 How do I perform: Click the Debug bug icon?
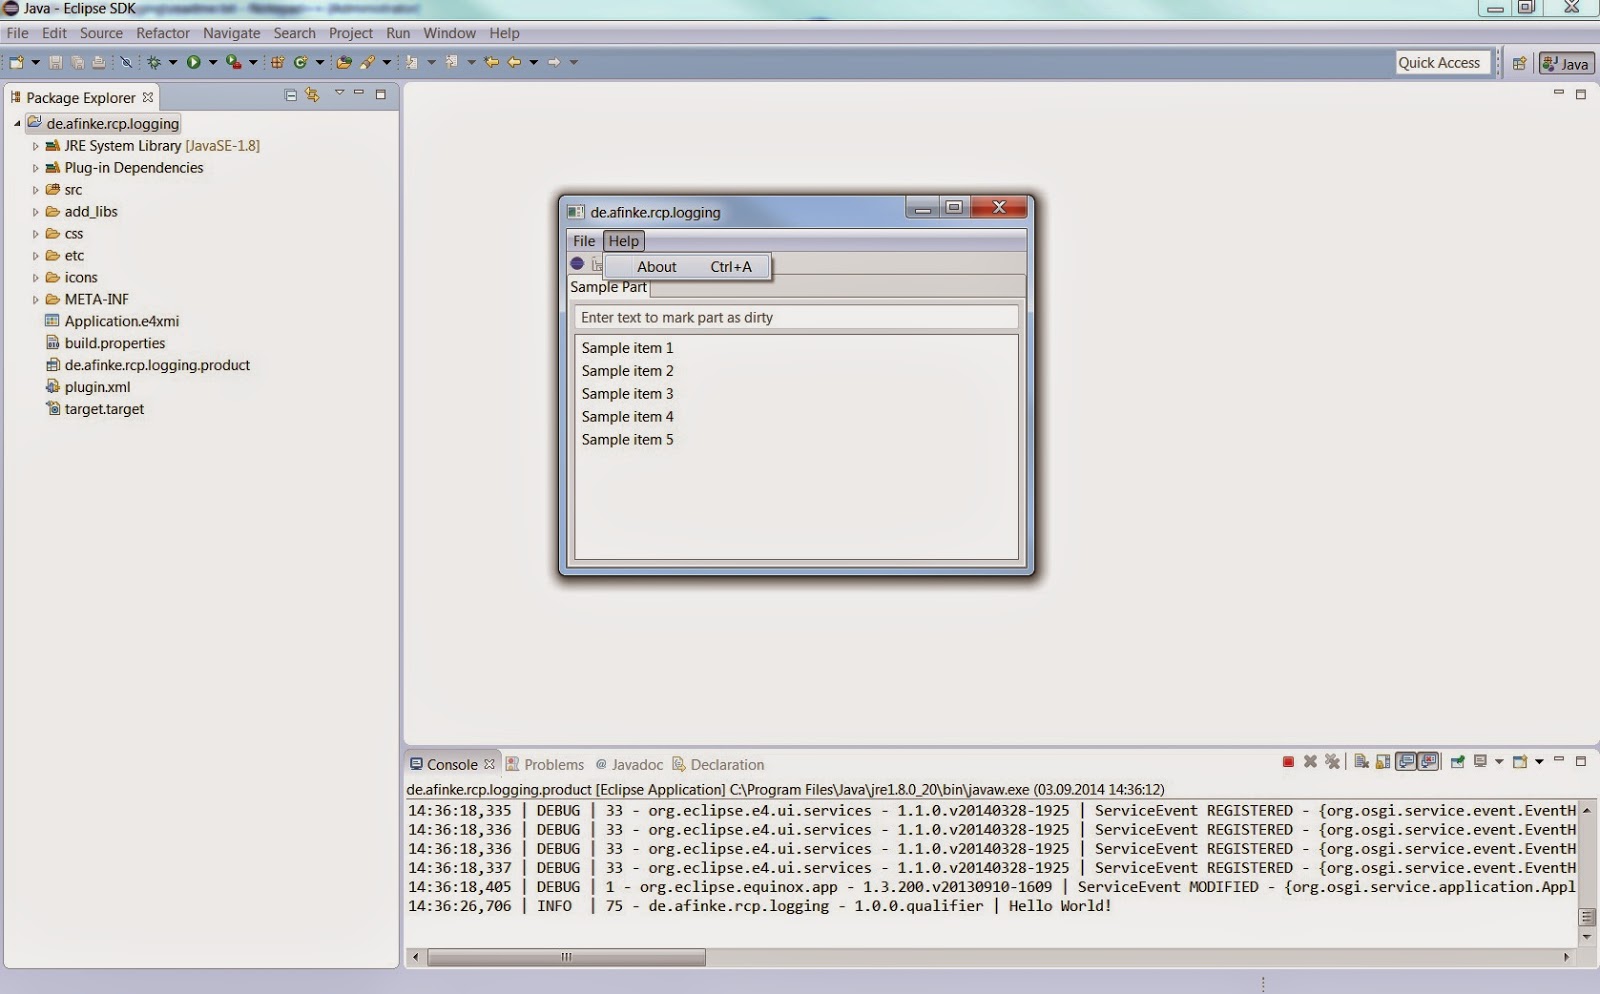pos(154,62)
